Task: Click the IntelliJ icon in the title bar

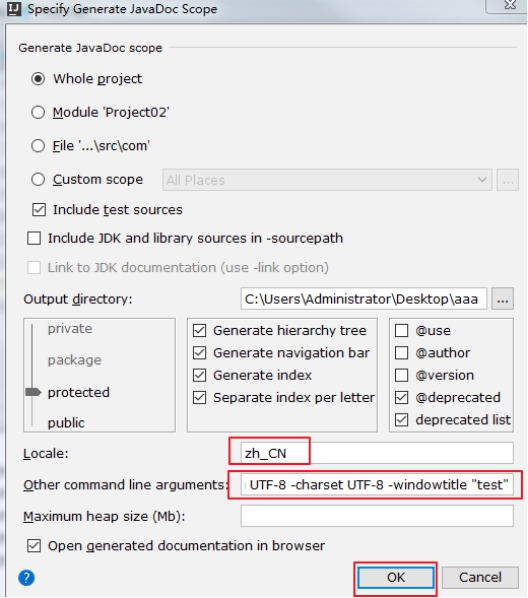Action: (x=14, y=9)
